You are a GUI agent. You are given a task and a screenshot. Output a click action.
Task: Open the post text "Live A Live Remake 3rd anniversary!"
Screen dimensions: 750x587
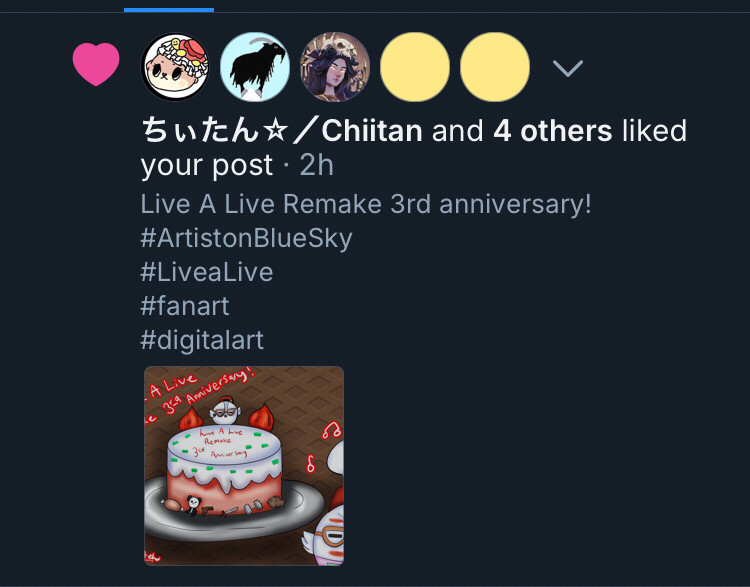pos(366,204)
